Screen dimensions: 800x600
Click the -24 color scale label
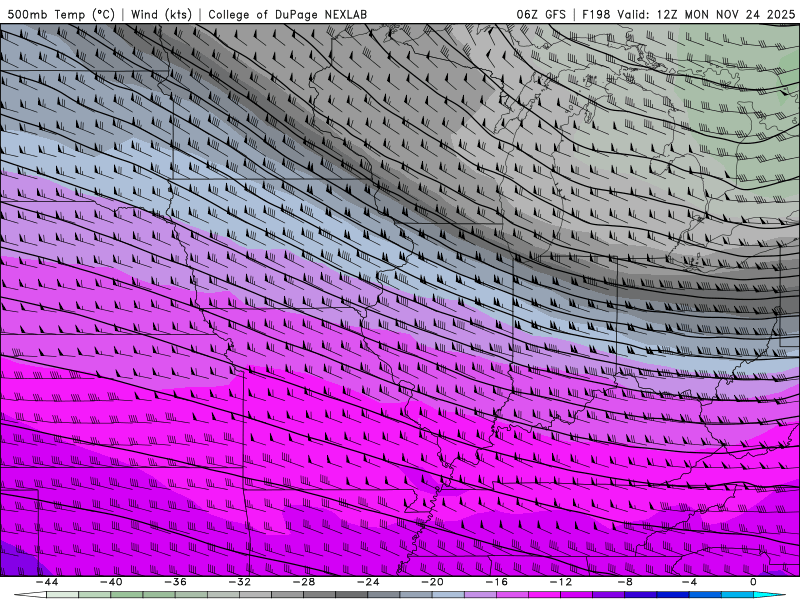pyautogui.click(x=368, y=582)
